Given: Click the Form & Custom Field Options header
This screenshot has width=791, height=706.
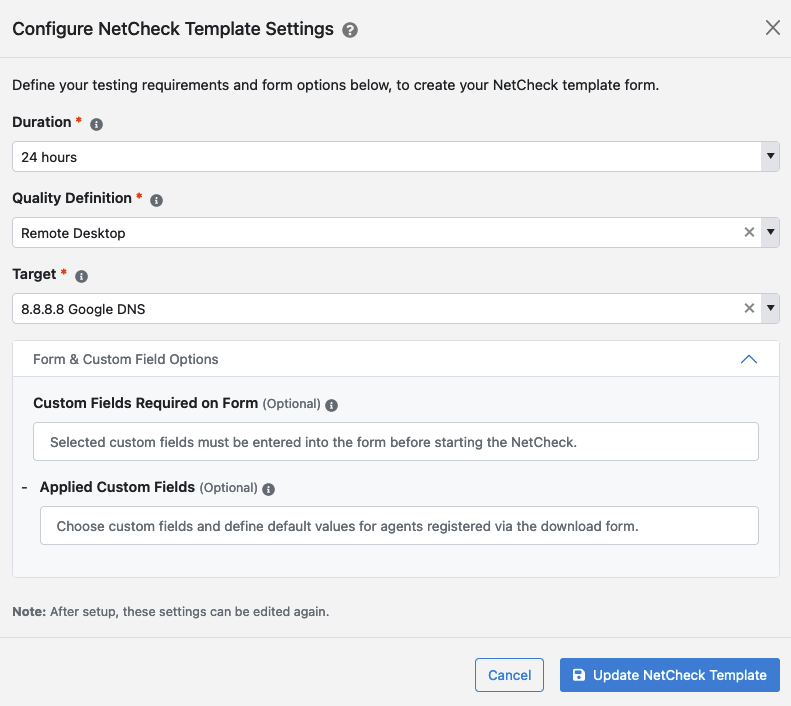Looking at the screenshot, I should point(126,359).
